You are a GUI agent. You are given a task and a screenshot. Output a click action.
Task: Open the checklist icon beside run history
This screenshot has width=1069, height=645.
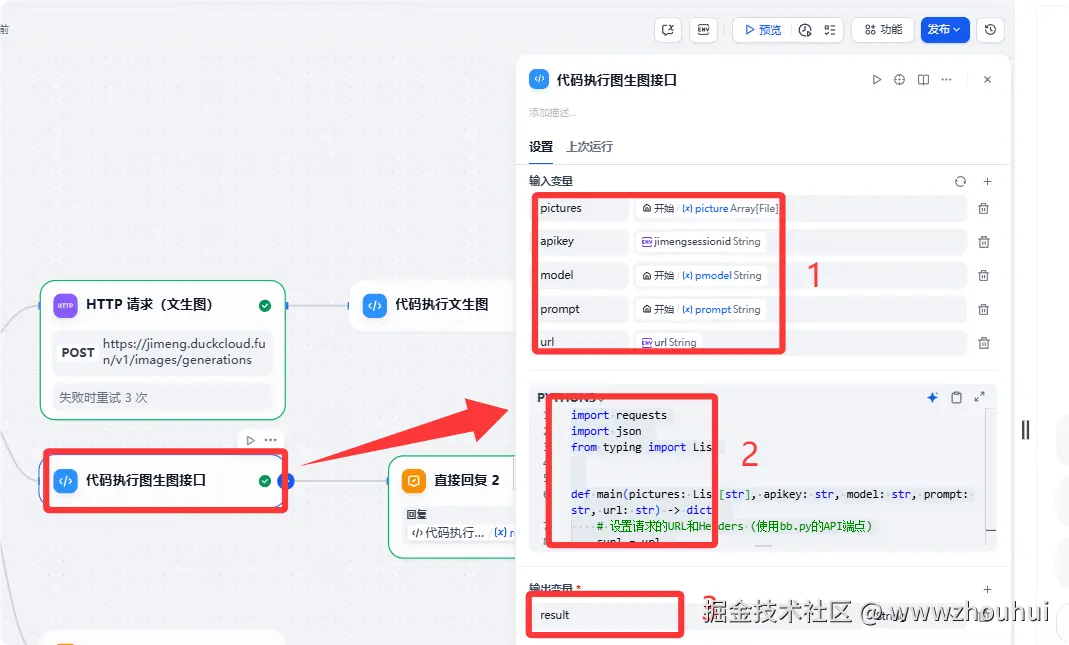[x=830, y=29]
